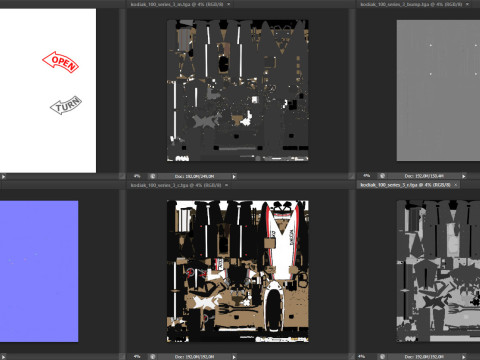
Task: Click zoom percentage field in _m.tga window
Action: (137, 176)
